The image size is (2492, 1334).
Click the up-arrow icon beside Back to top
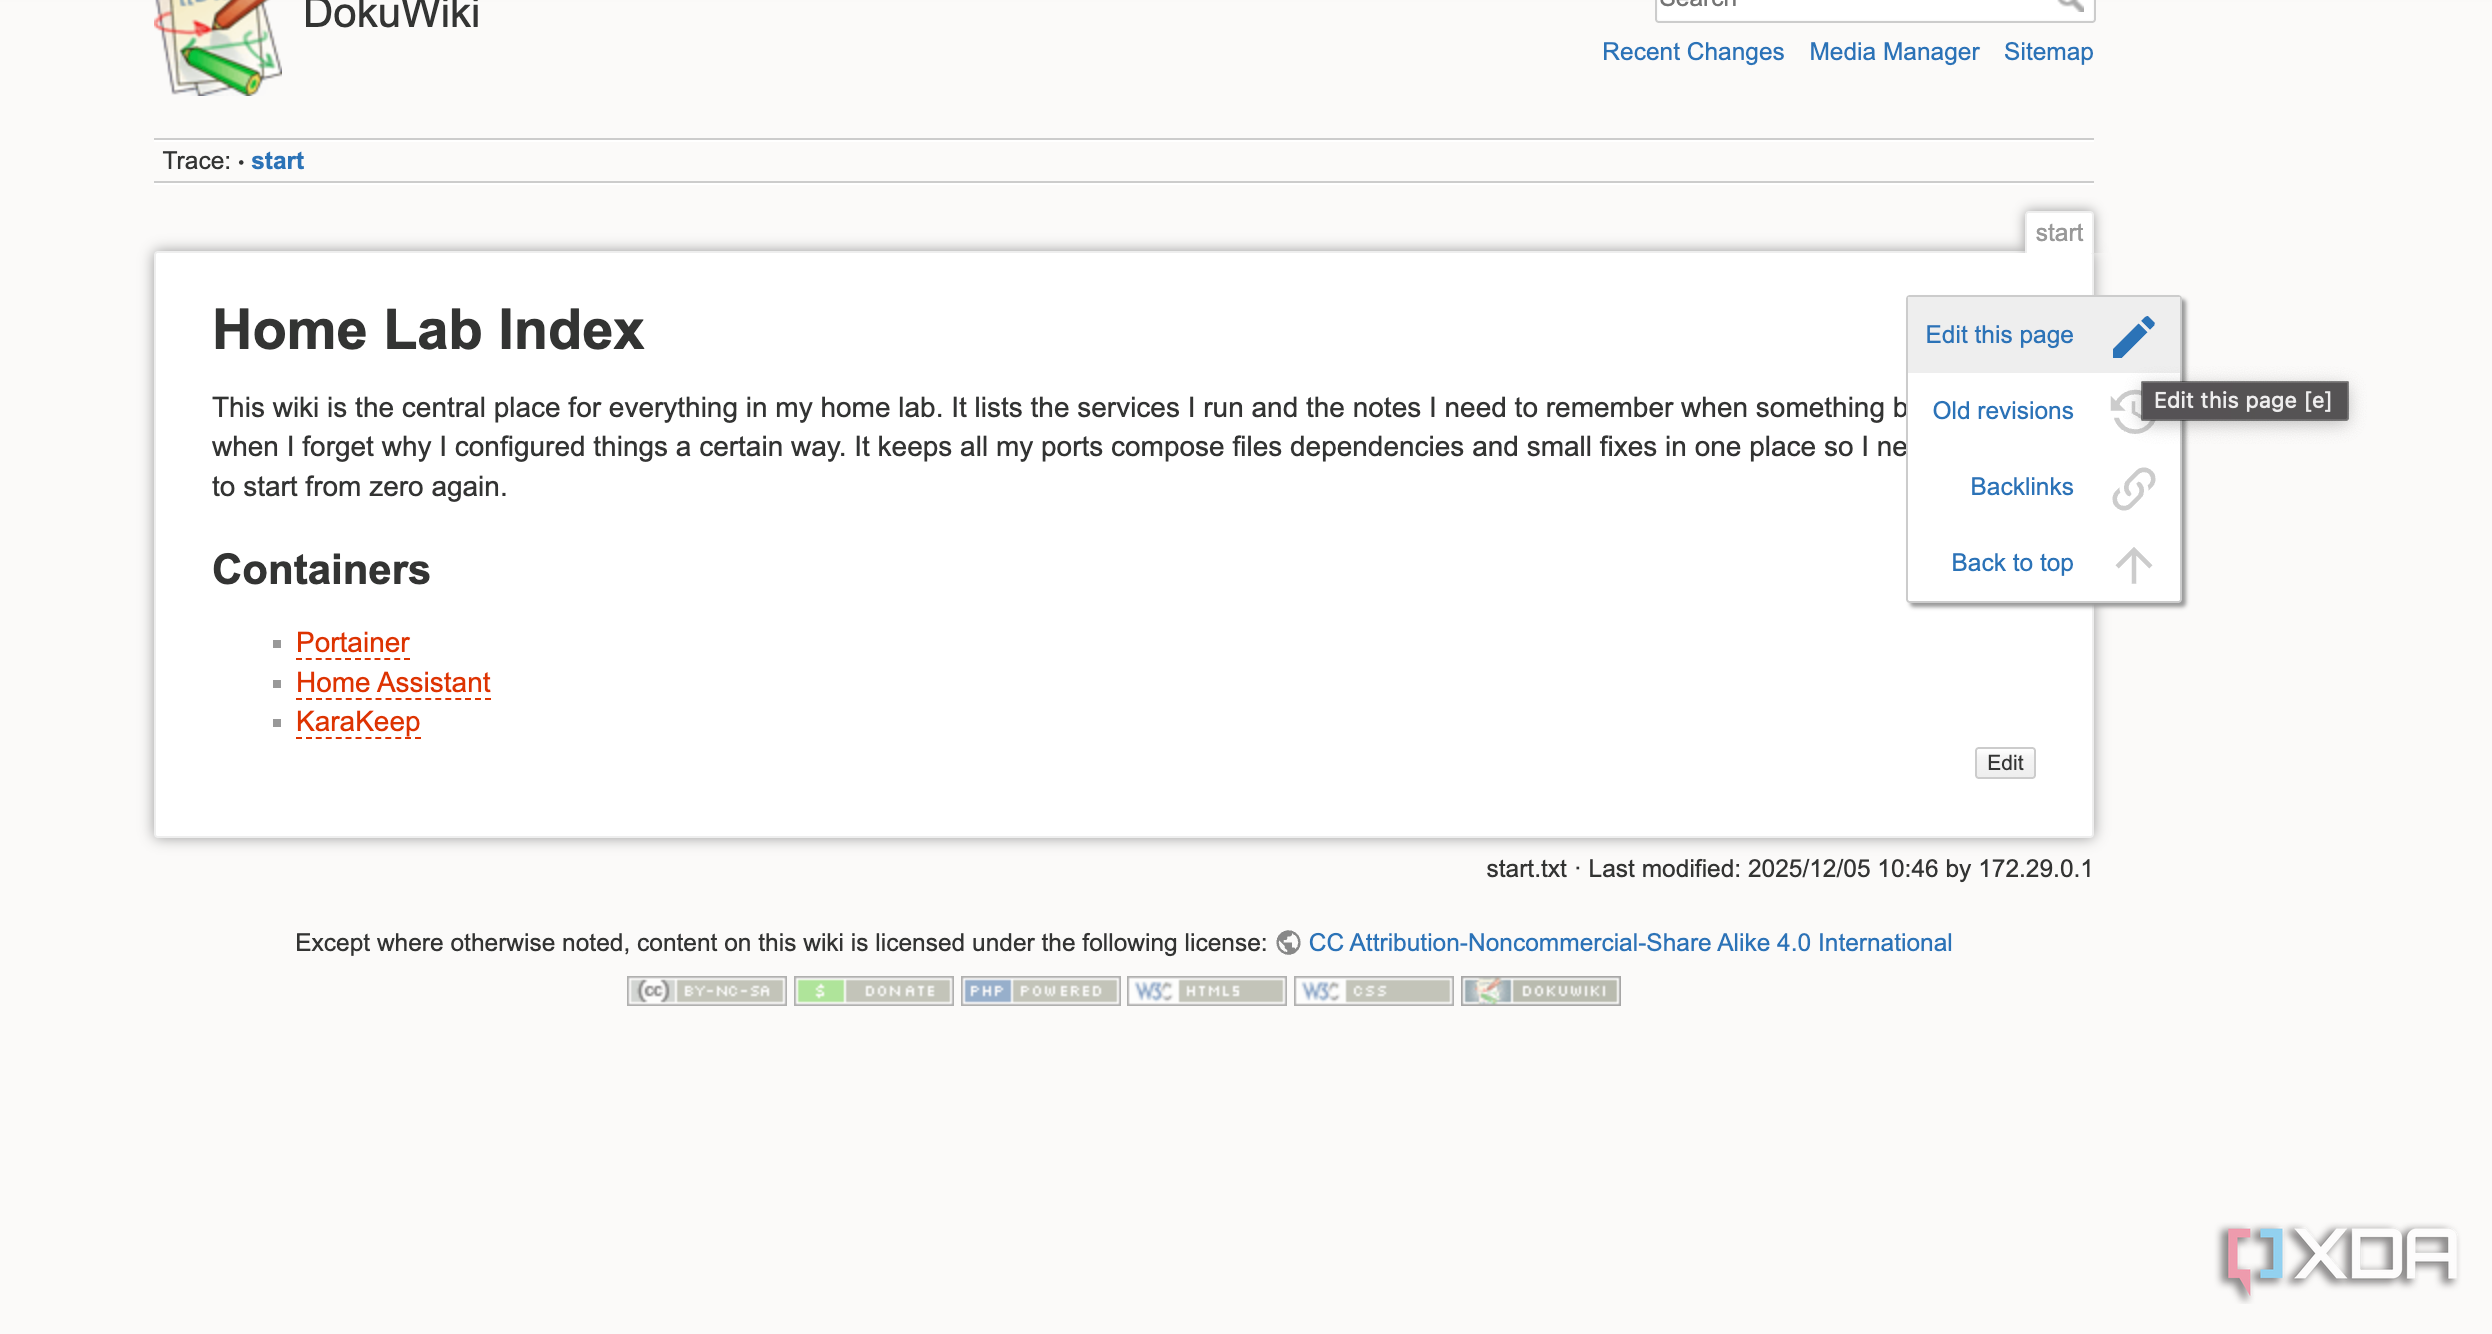point(2133,564)
